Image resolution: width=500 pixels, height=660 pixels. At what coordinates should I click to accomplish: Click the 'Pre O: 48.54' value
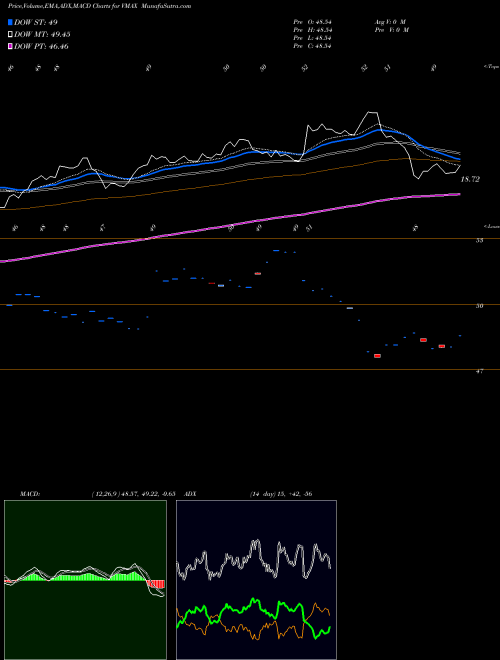click(312, 22)
